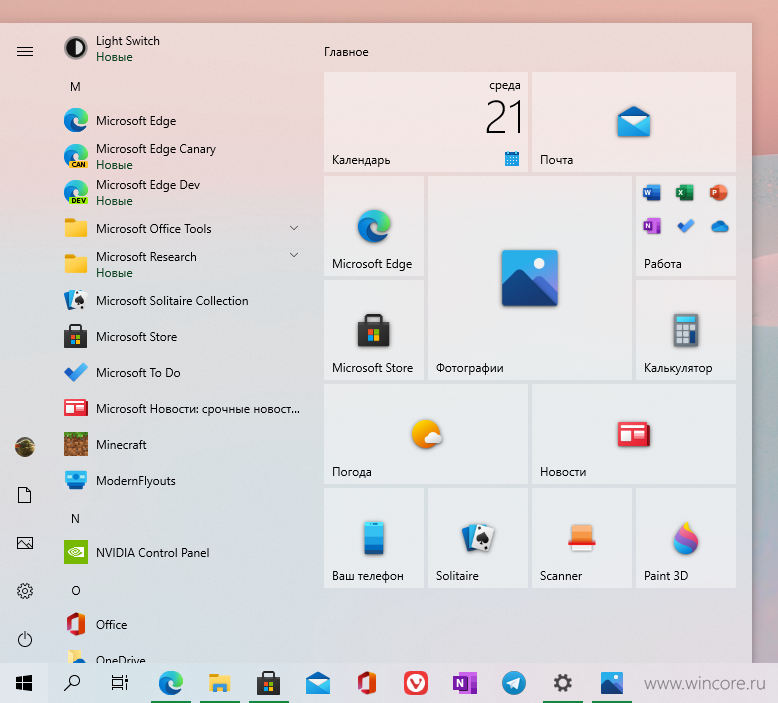Open Office from the taskbar

click(367, 683)
